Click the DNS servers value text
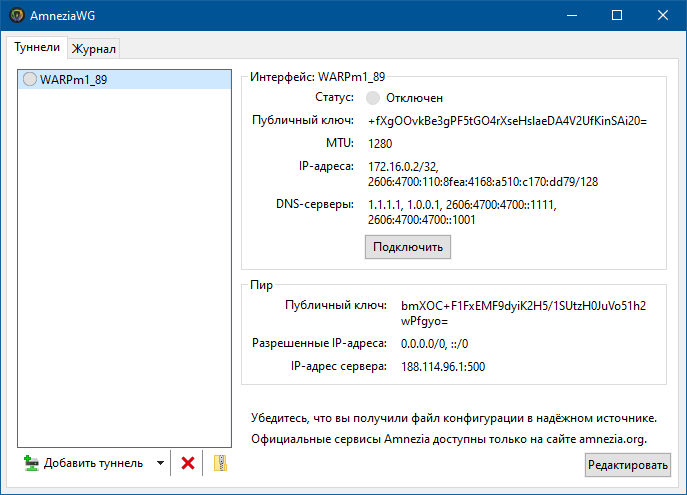 pyautogui.click(x=462, y=211)
